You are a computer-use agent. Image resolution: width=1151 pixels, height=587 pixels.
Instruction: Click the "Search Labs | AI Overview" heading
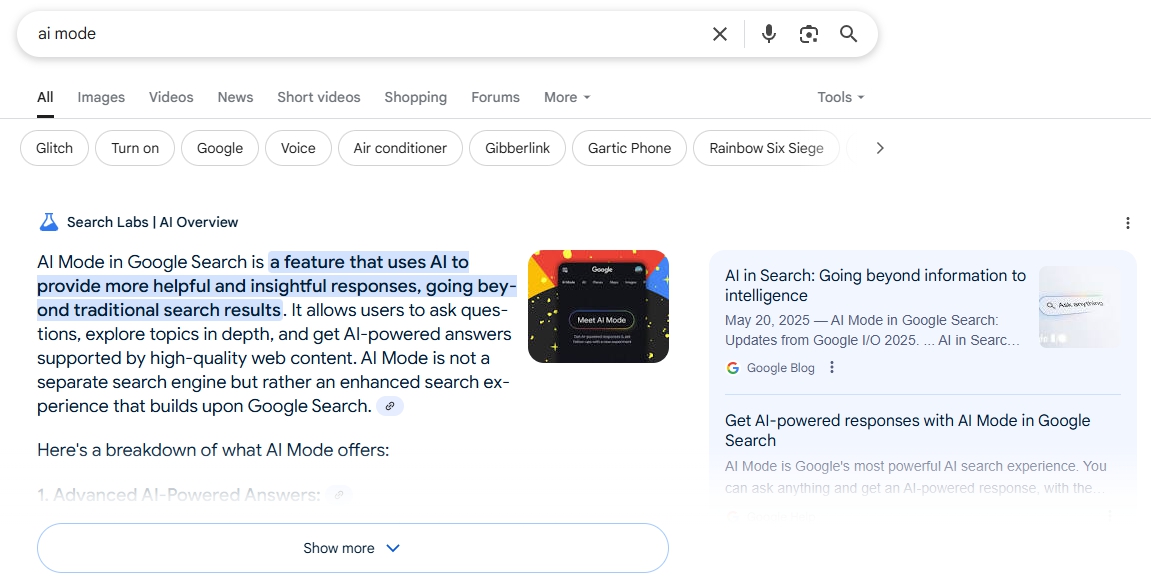tap(153, 222)
